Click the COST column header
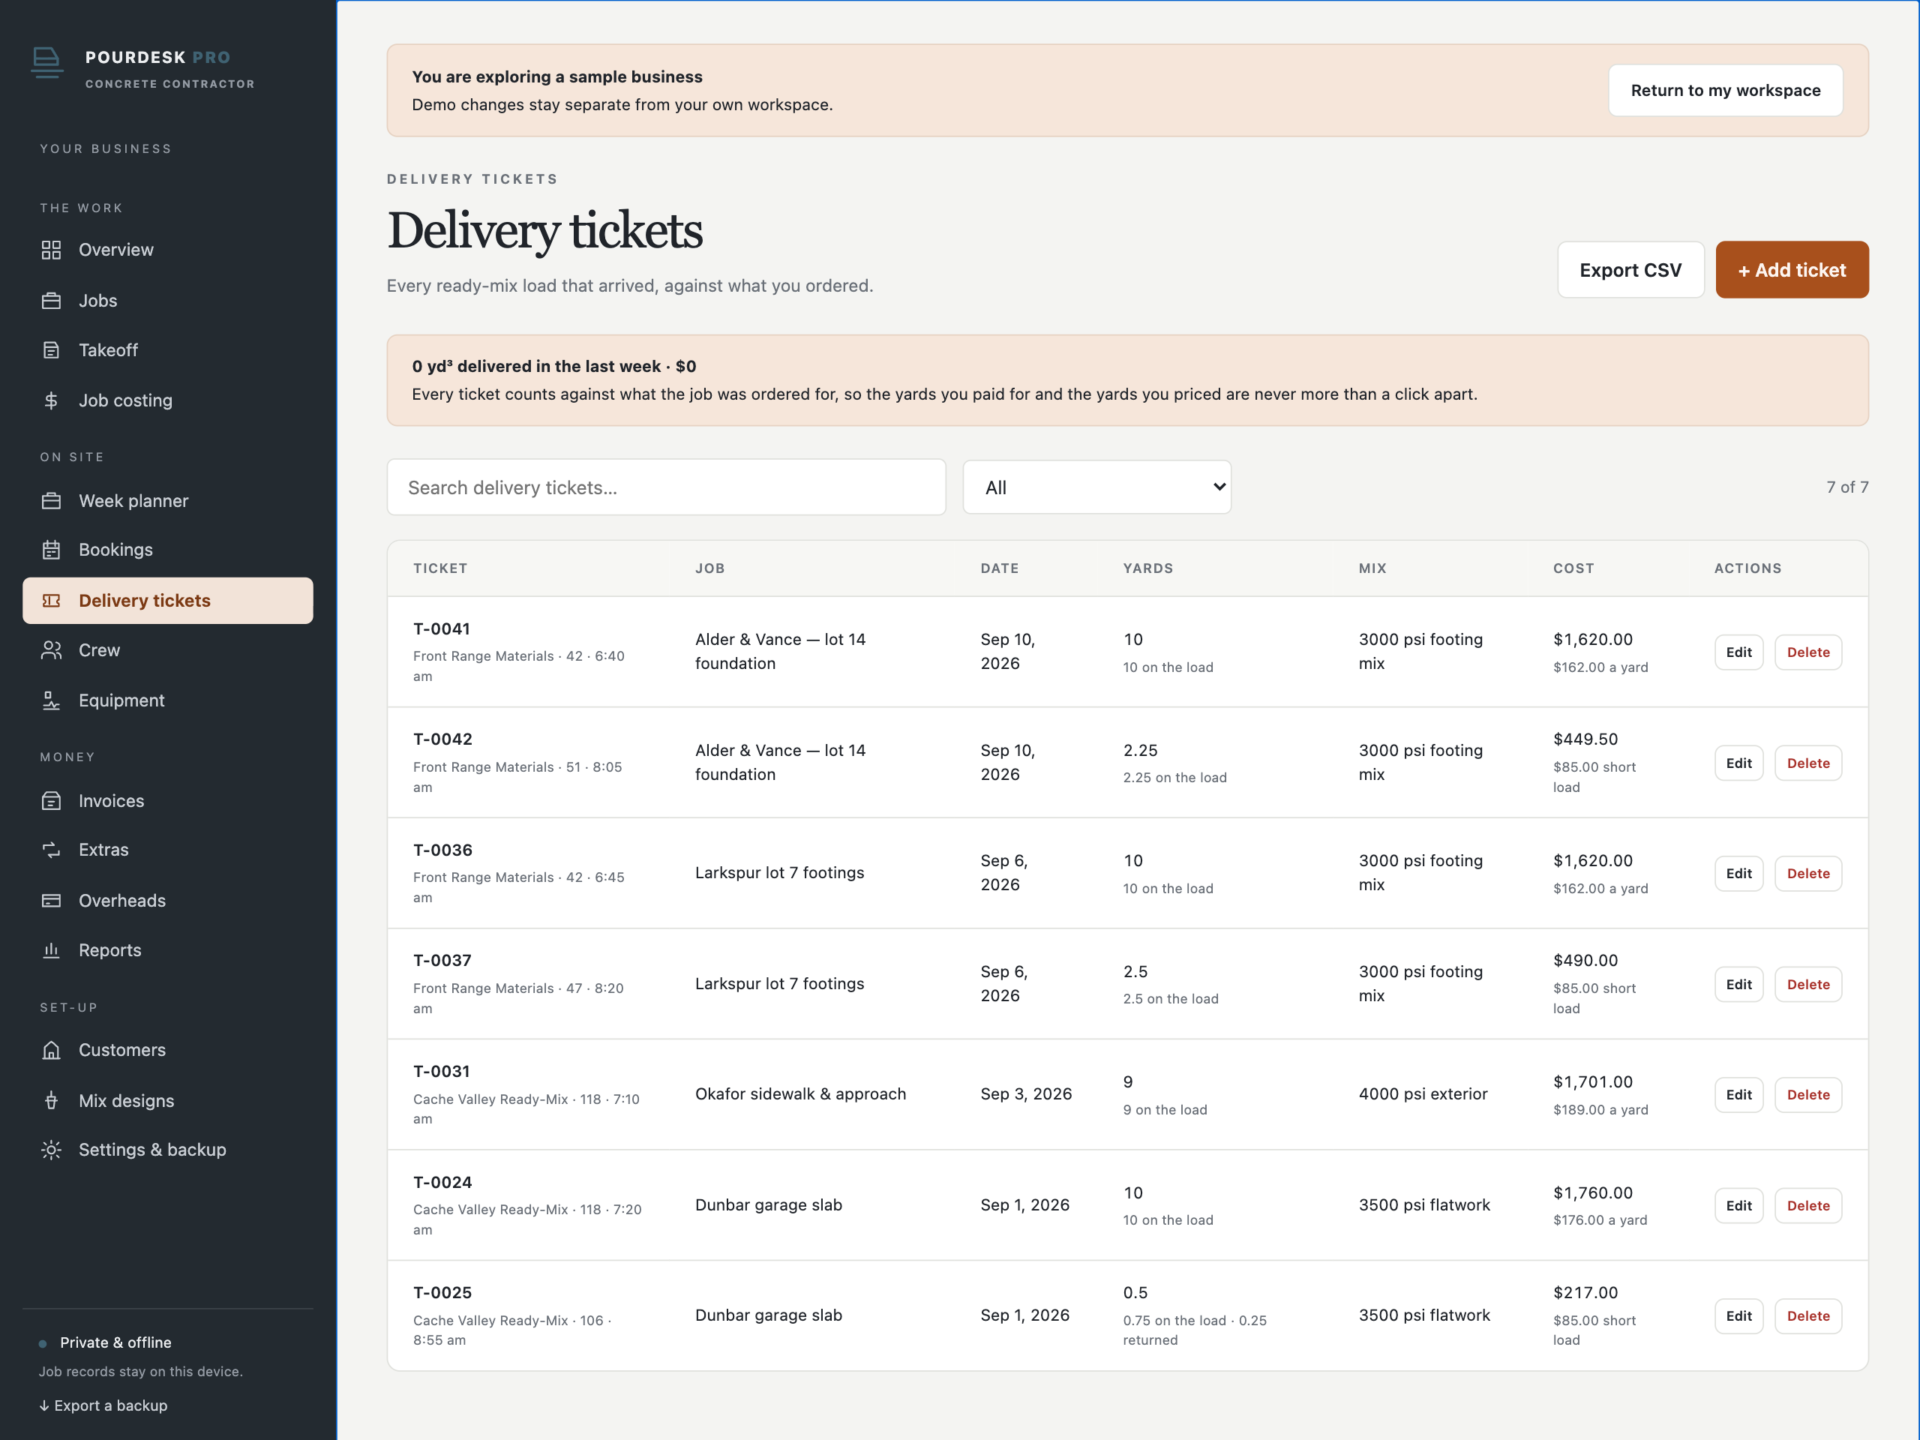This screenshot has height=1440, width=1920. click(x=1573, y=568)
